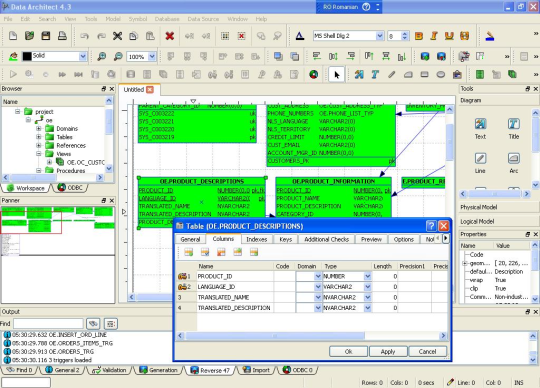Switch to the Indexes tab

[256, 239]
